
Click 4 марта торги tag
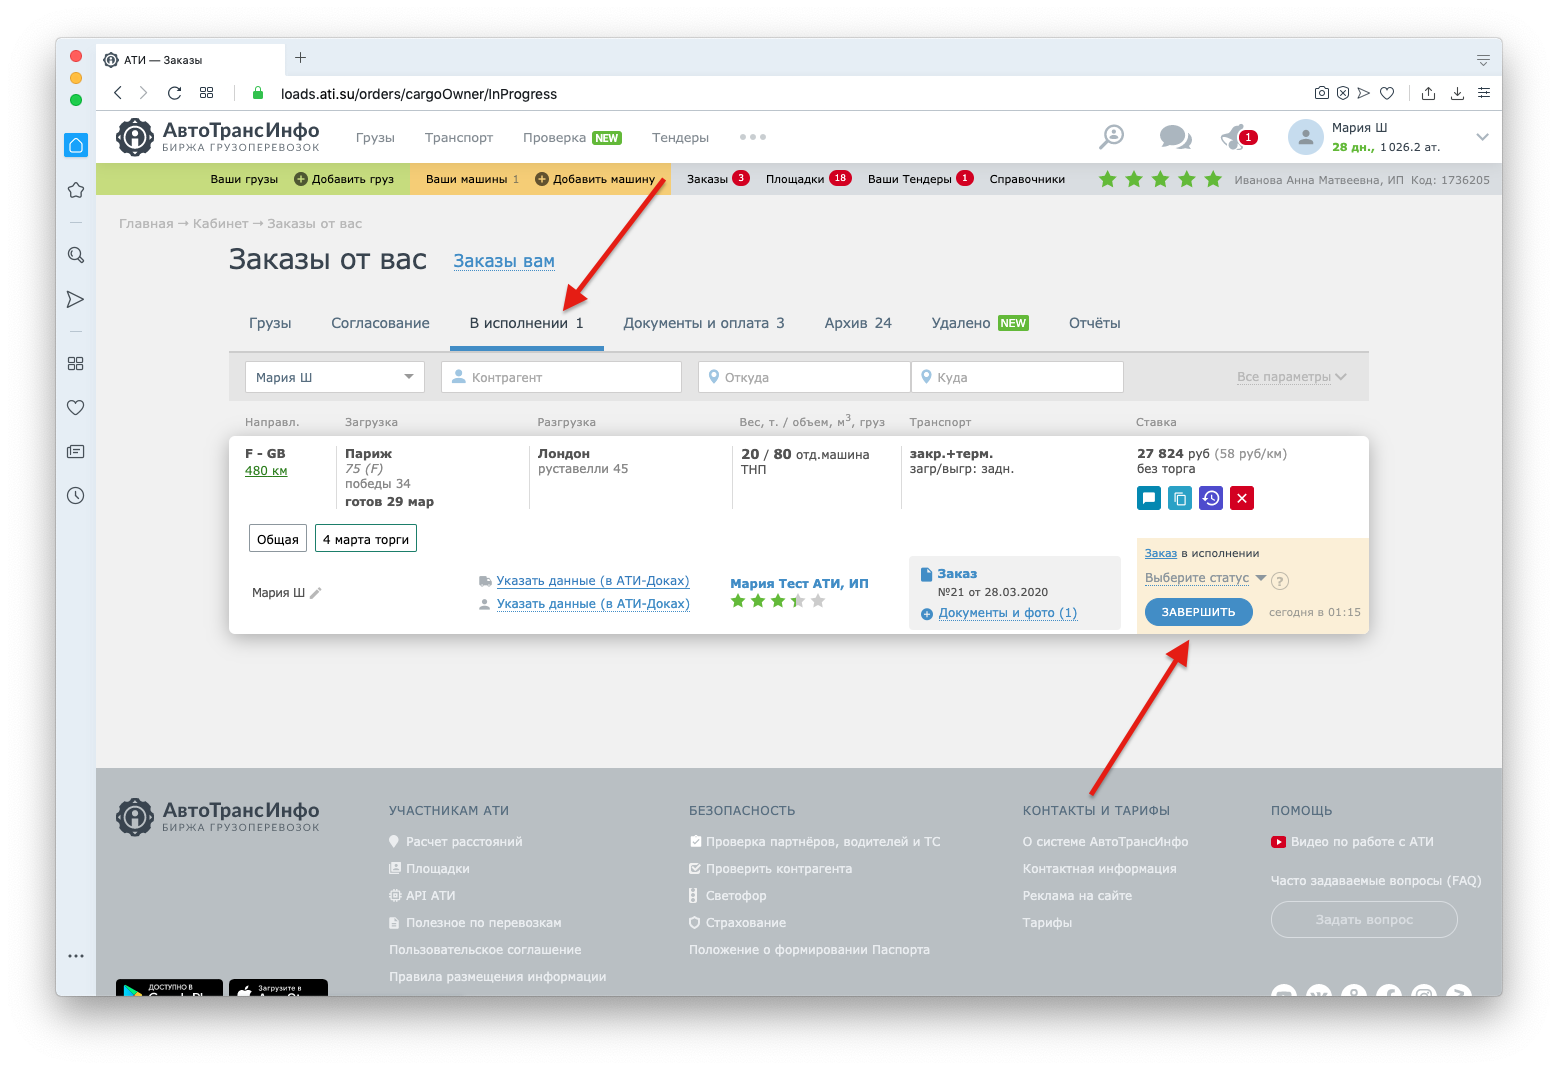point(366,539)
